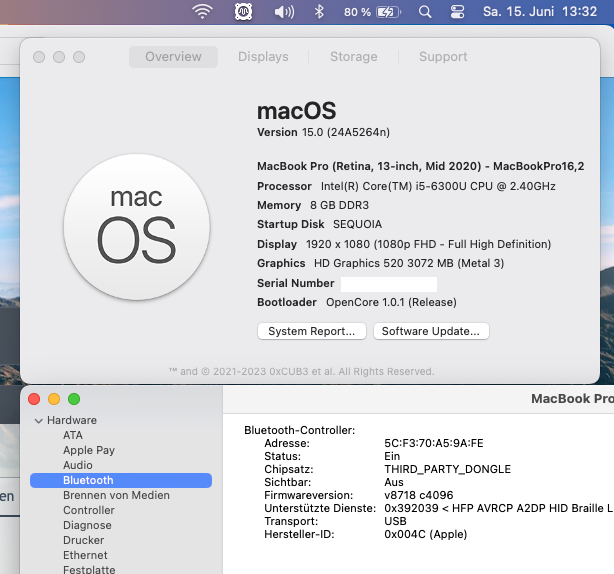
Task: Click Bluetooth address 5C:F3:70:A5:9A:FE
Action: (434, 443)
